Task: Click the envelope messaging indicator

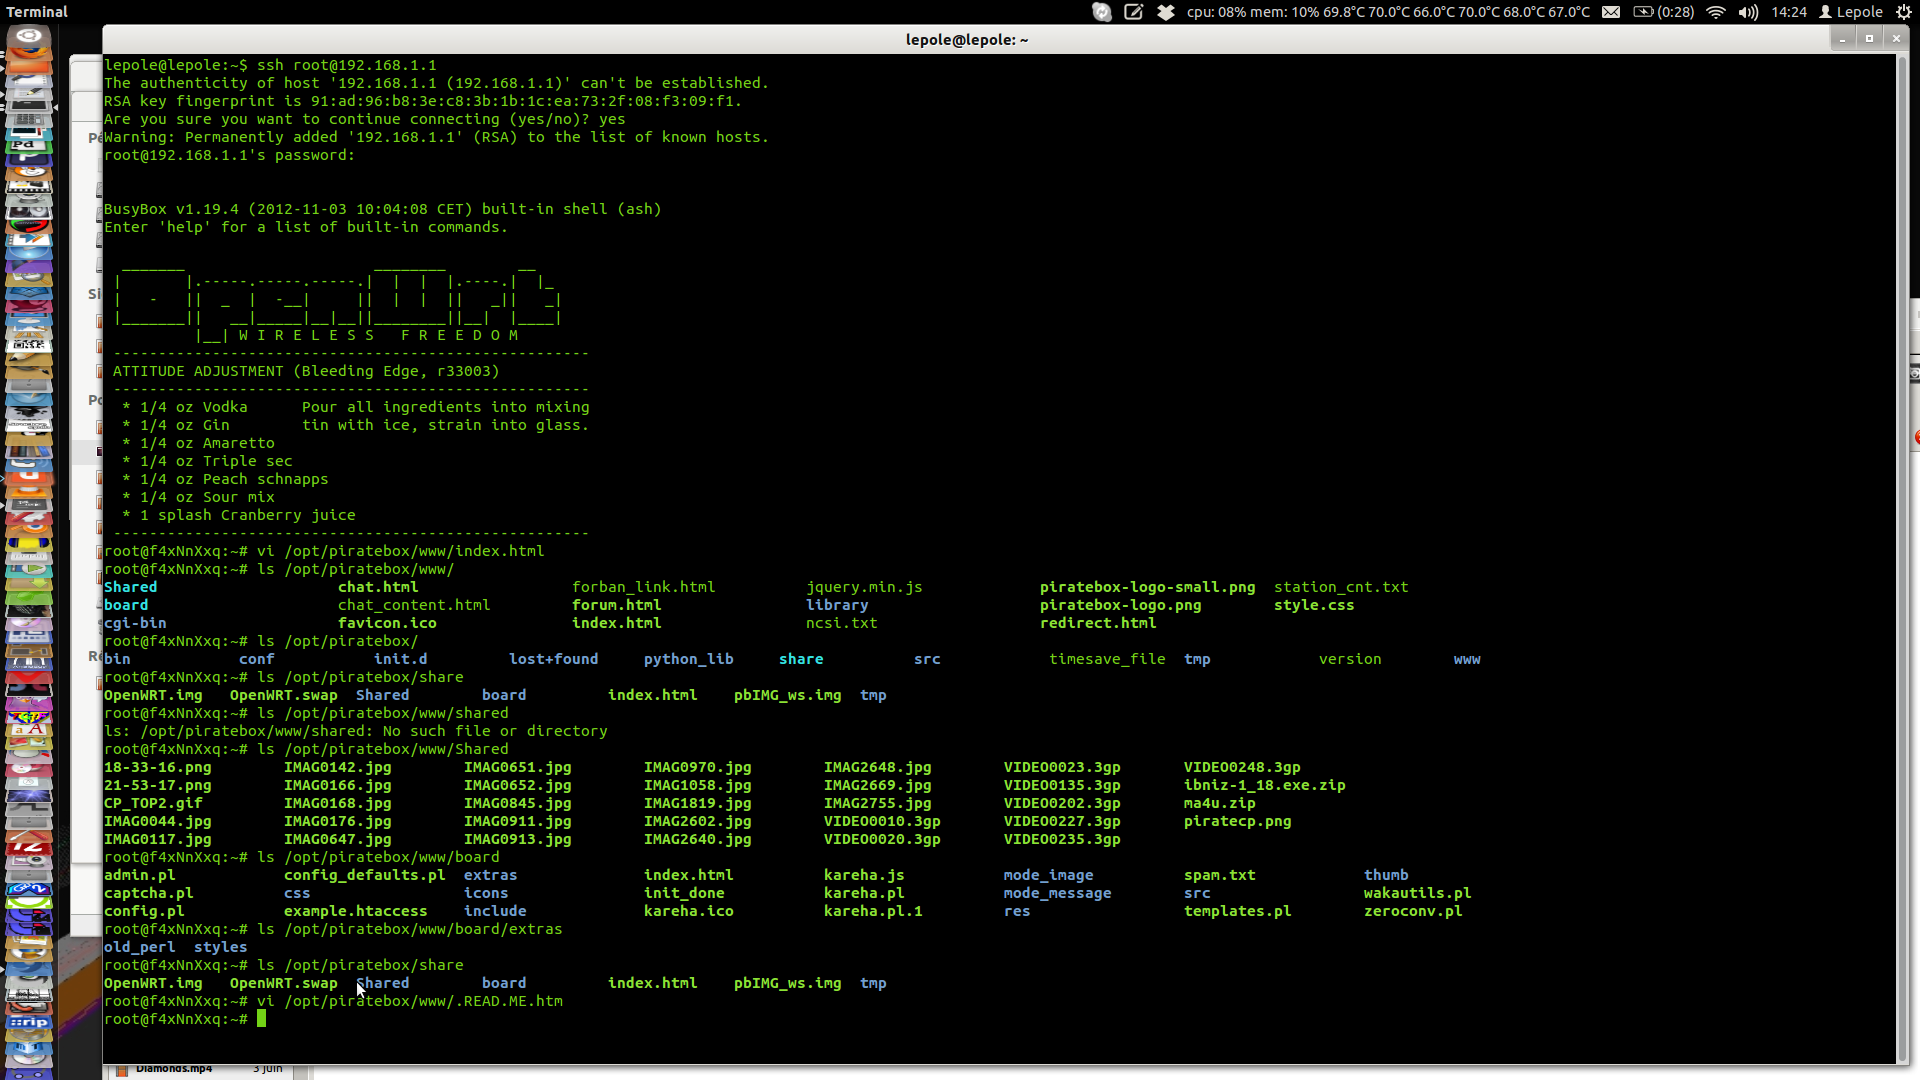Action: point(1611,12)
